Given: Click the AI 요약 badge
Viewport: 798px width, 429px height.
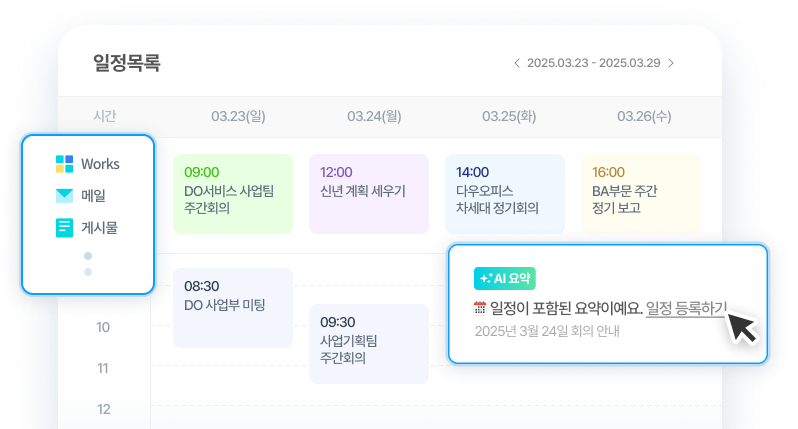Looking at the screenshot, I should pyautogui.click(x=506, y=278).
